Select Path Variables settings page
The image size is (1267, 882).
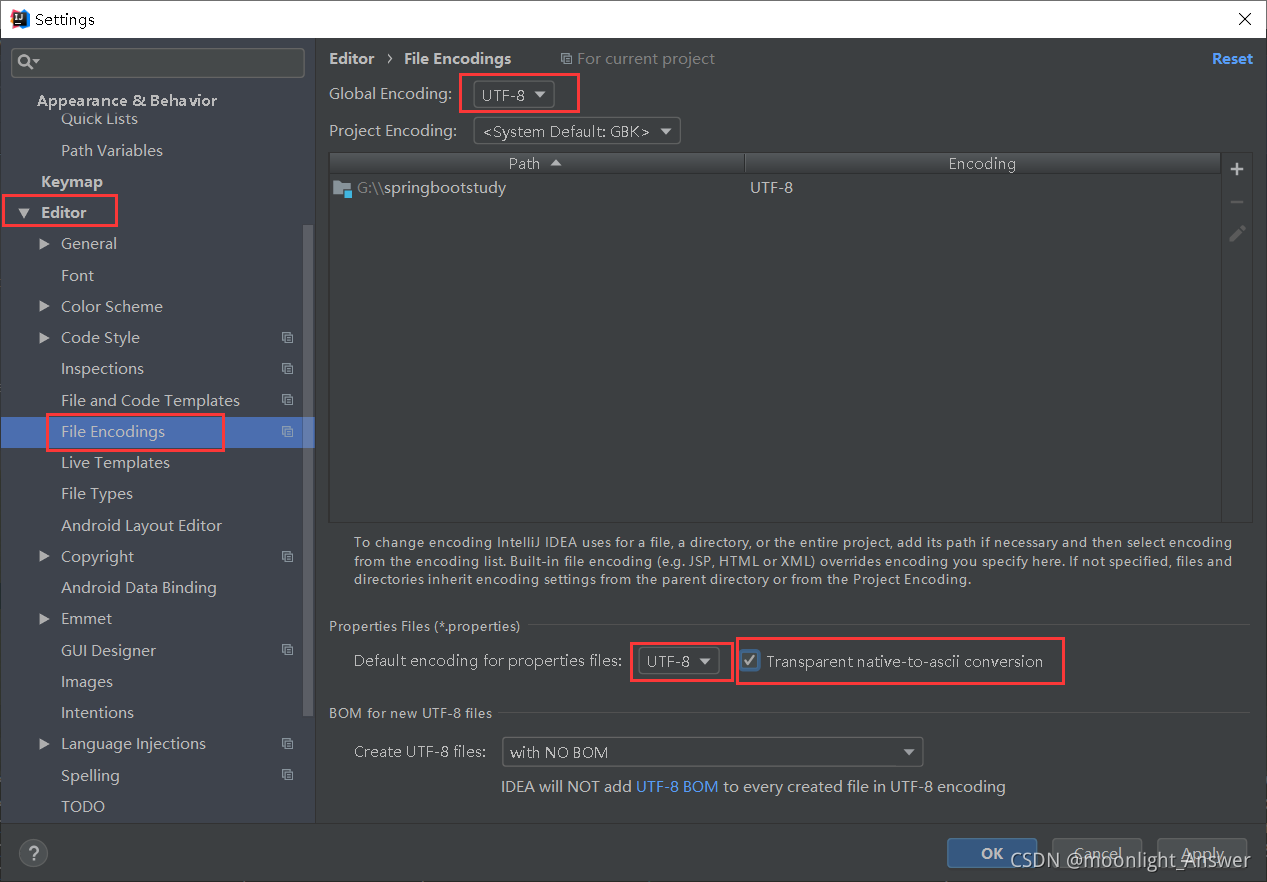(112, 150)
